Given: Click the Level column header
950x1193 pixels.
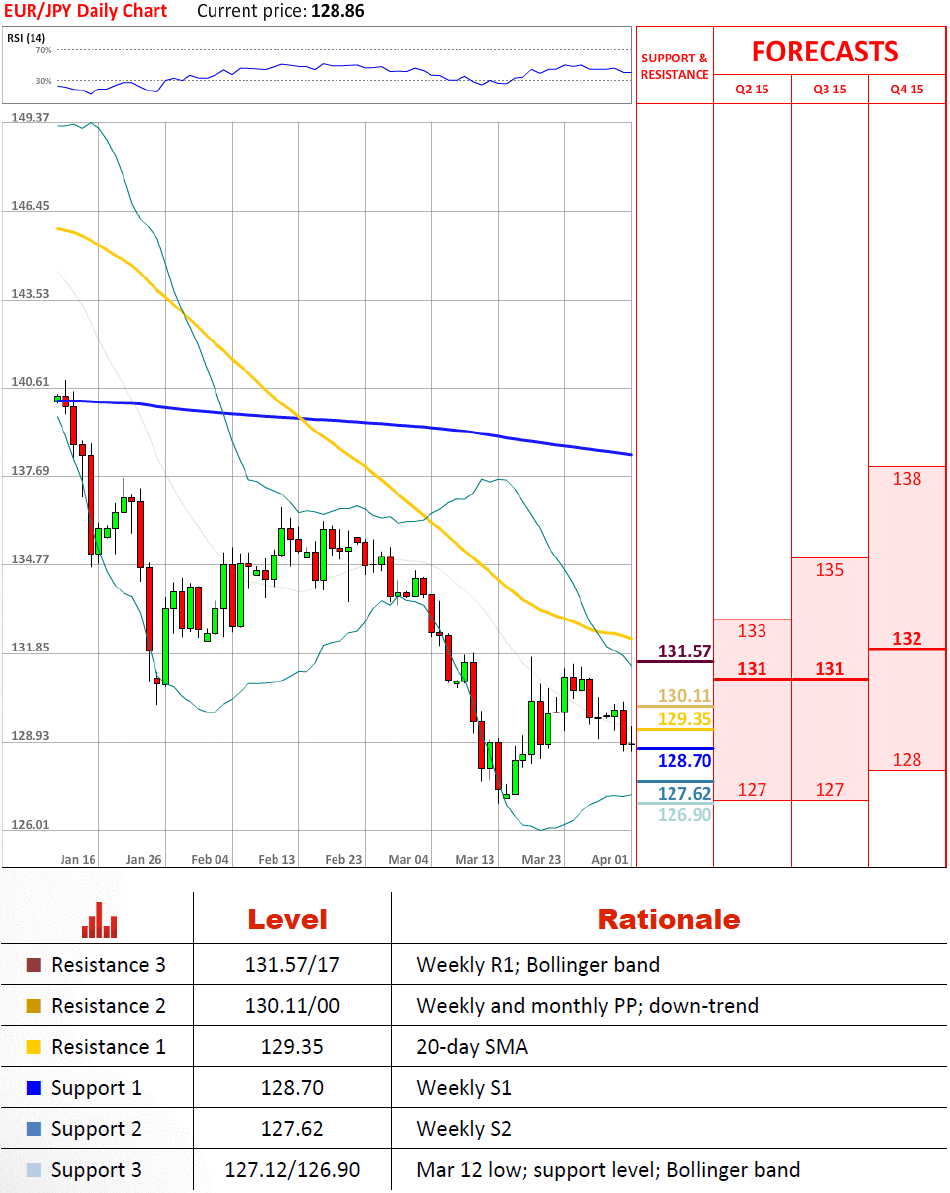Looking at the screenshot, I should (x=288, y=919).
